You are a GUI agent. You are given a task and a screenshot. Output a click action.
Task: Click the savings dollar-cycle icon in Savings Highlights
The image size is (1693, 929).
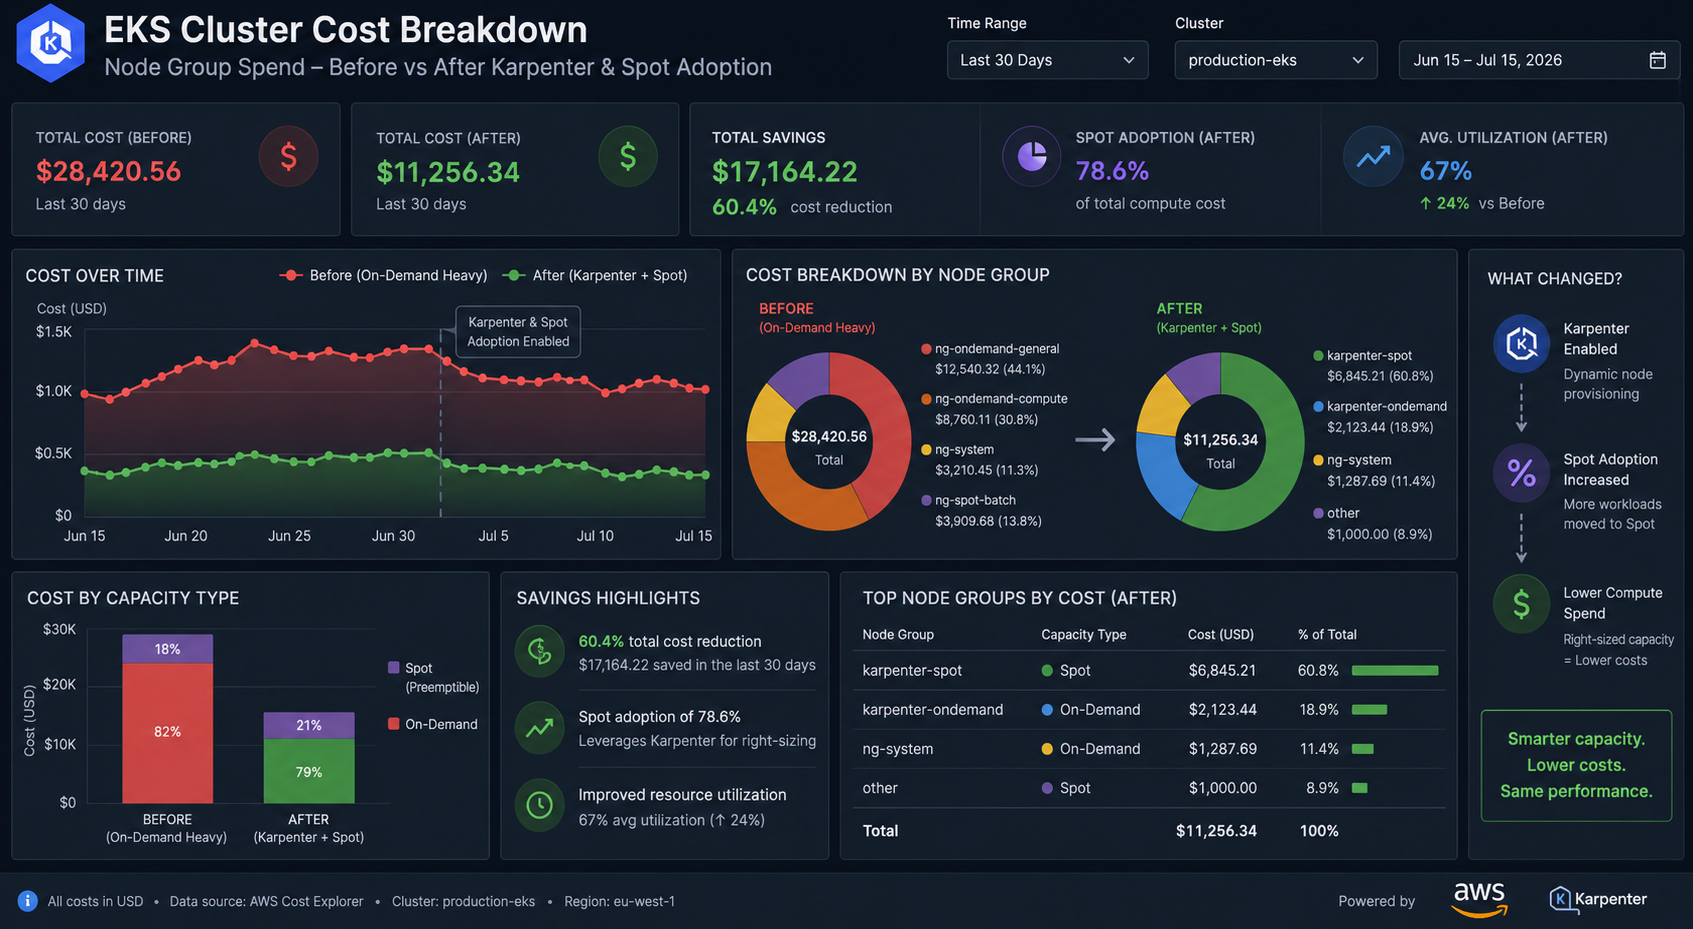[540, 652]
